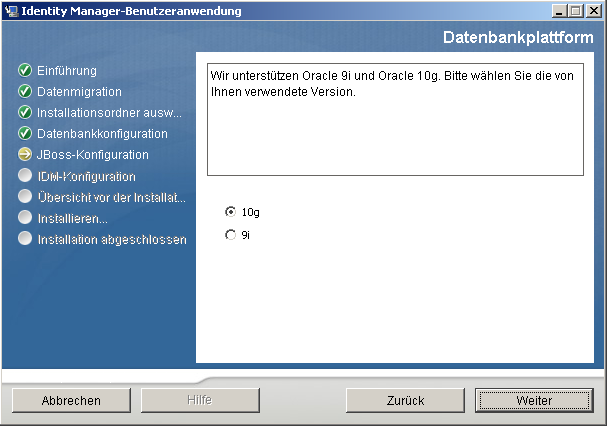Close the installer window
The height and width of the screenshot is (426, 607).
click(x=594, y=11)
